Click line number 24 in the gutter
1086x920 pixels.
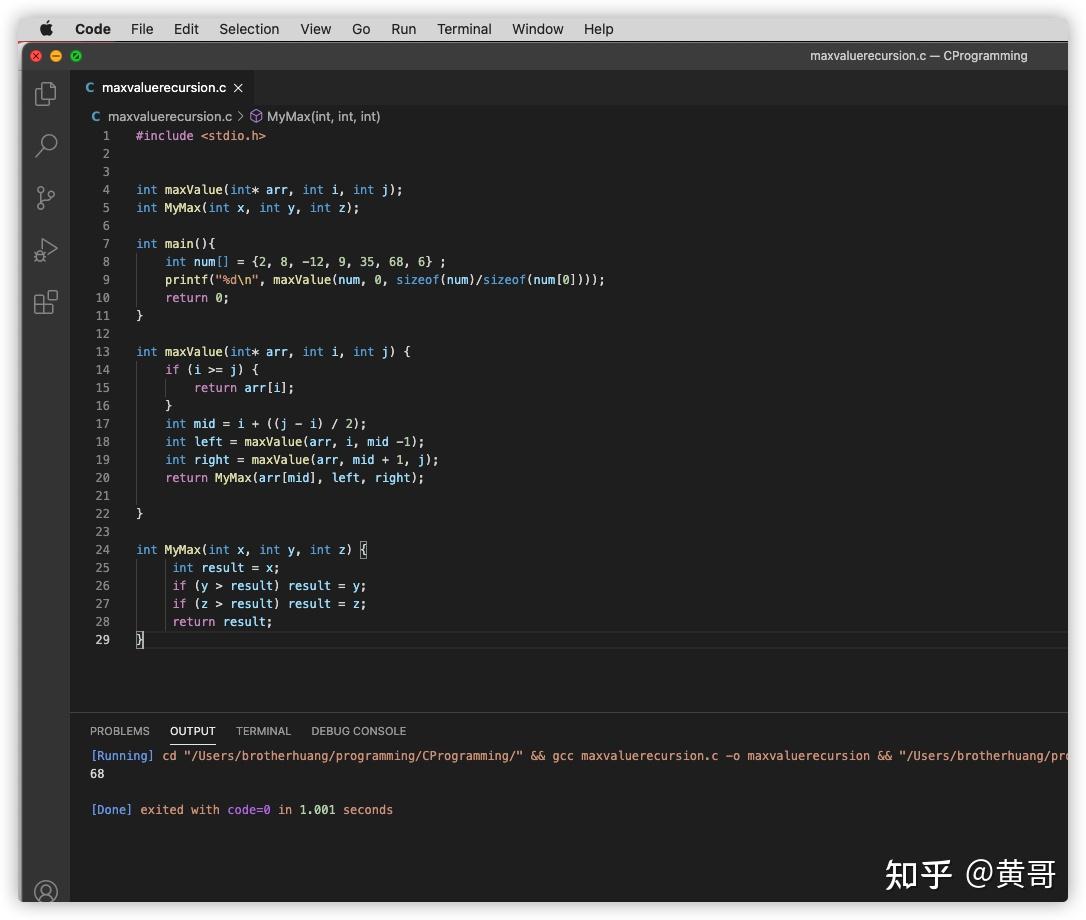click(x=103, y=550)
